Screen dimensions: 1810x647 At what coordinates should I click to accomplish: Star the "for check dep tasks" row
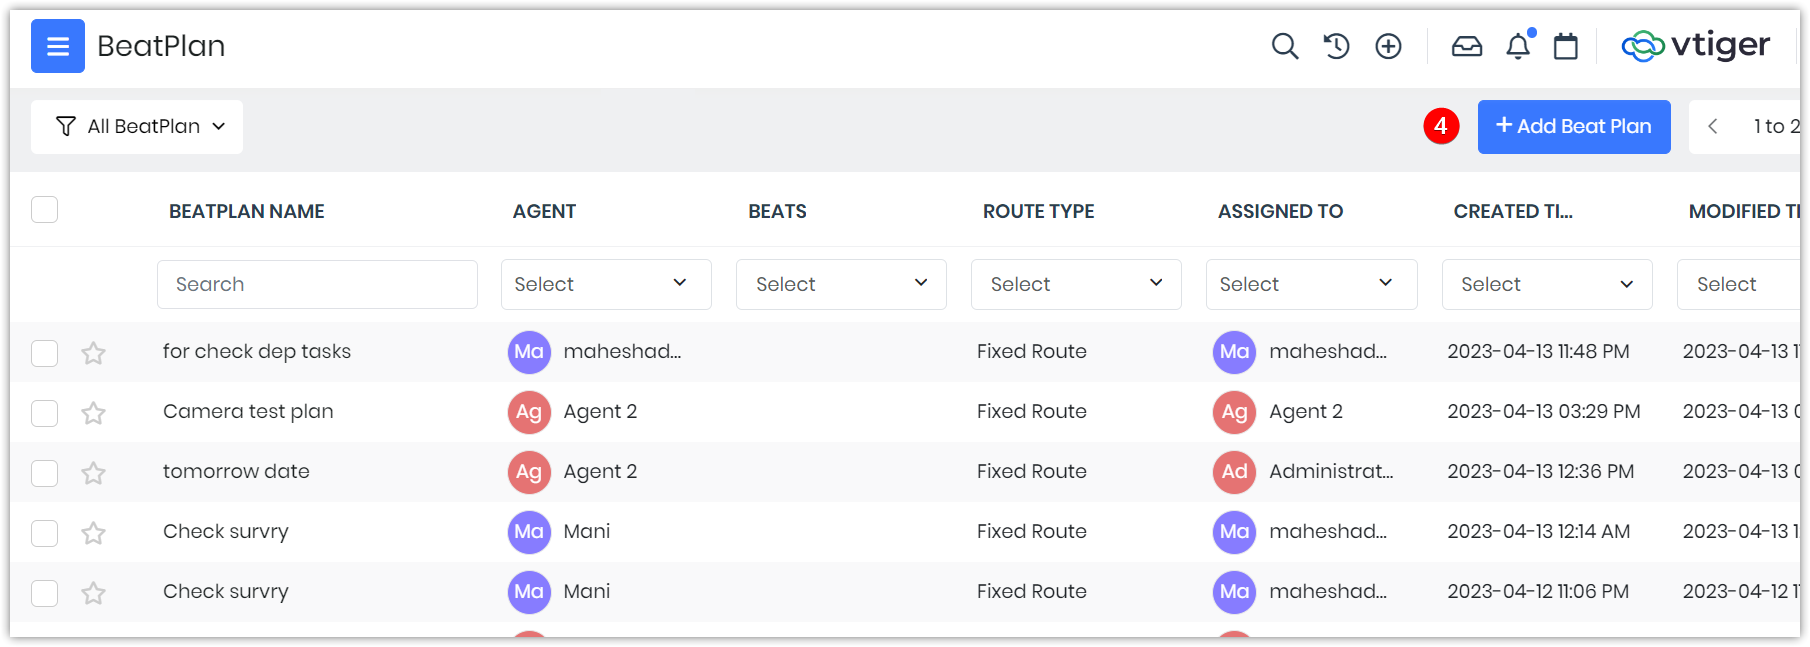(94, 353)
